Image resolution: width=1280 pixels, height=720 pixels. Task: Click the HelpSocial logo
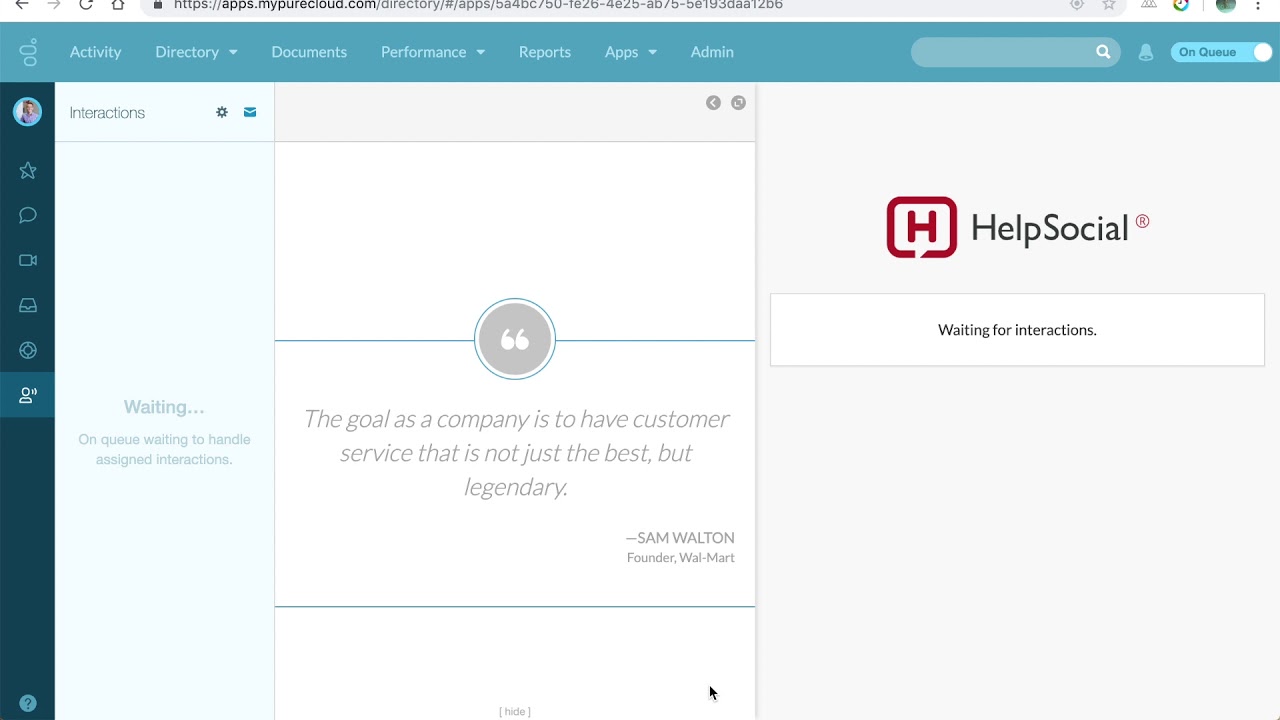[x=1017, y=227]
